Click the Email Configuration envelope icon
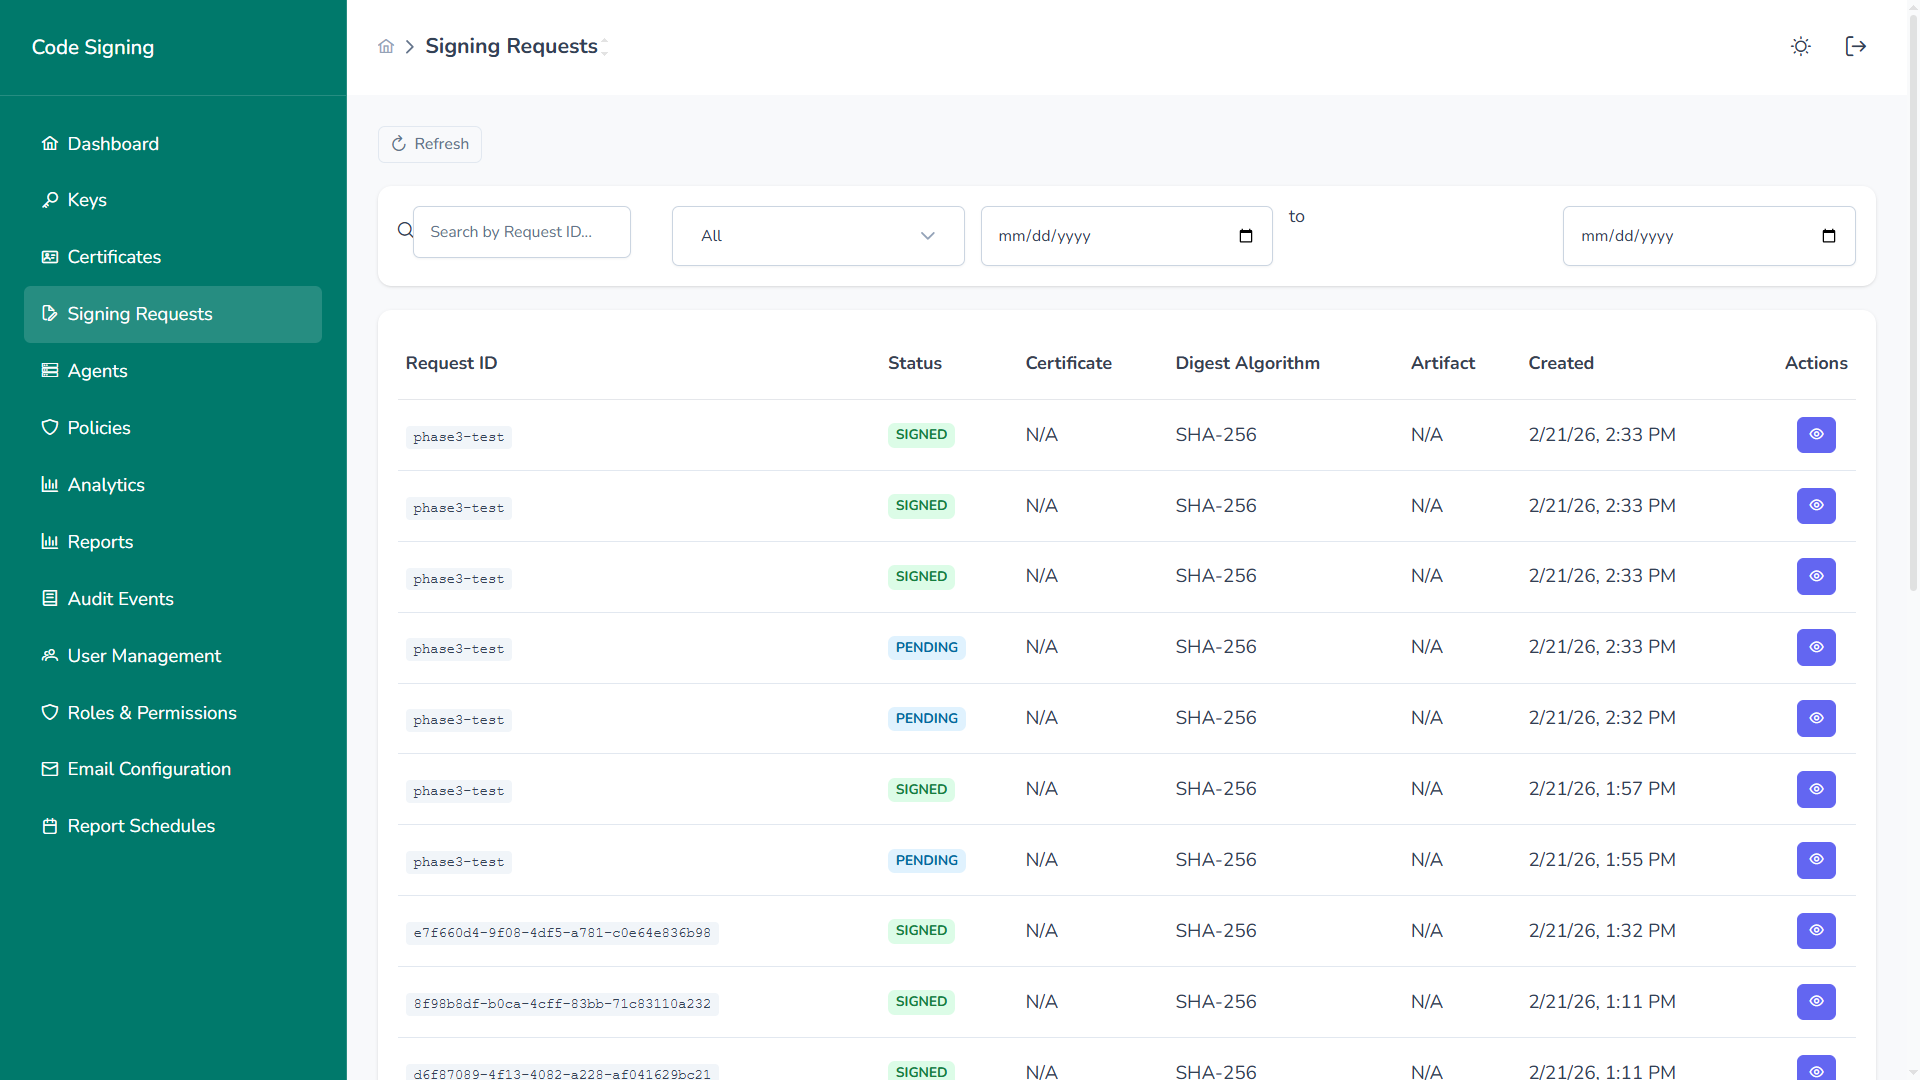This screenshot has width=1920, height=1080. click(x=49, y=769)
